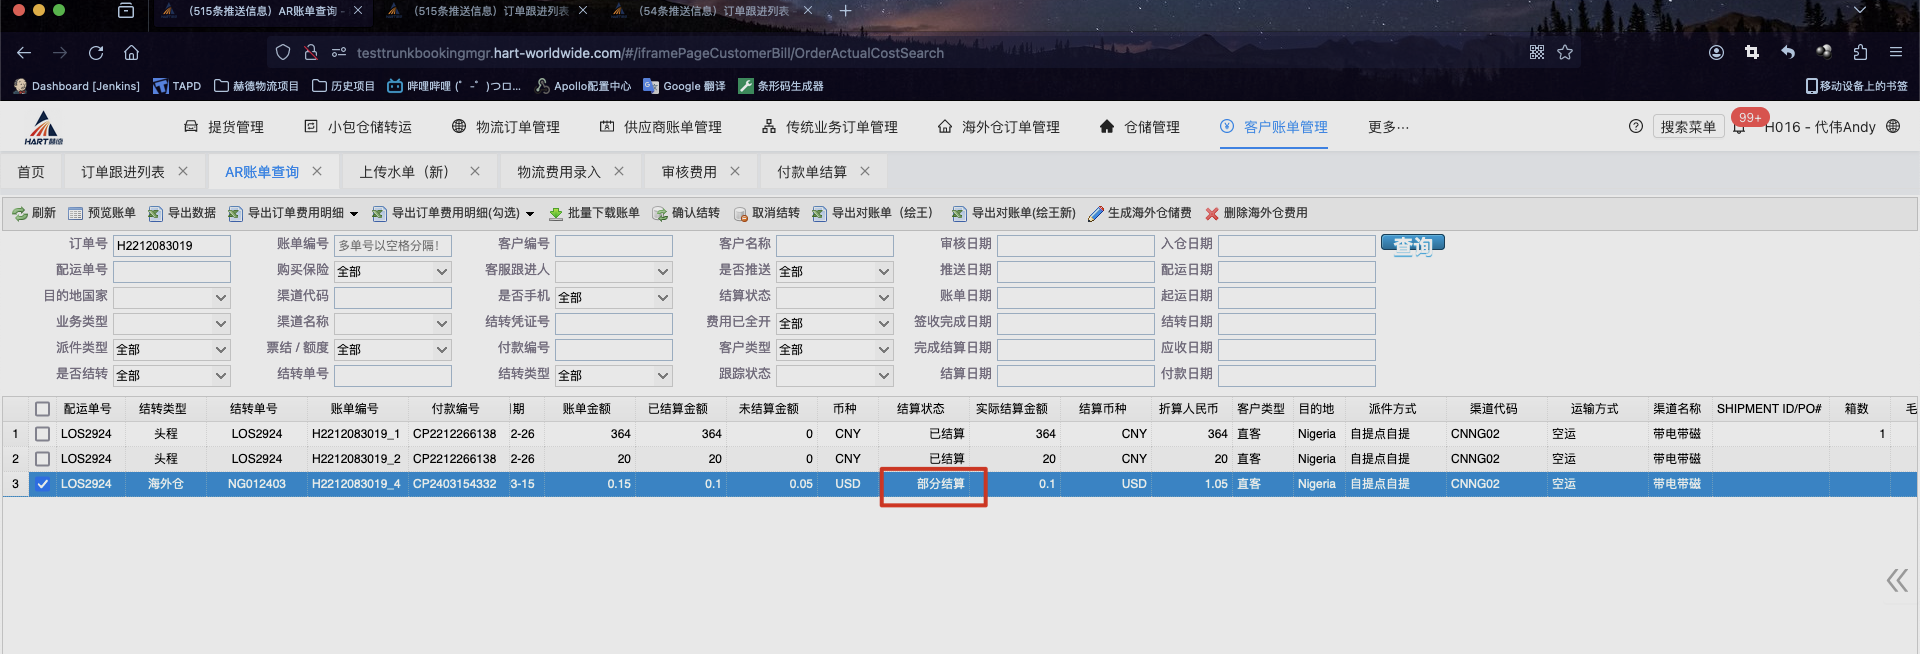Open the 导出订单费用明细(勾选) dropdown arrow
Image resolution: width=1920 pixels, height=654 pixels.
(x=530, y=214)
